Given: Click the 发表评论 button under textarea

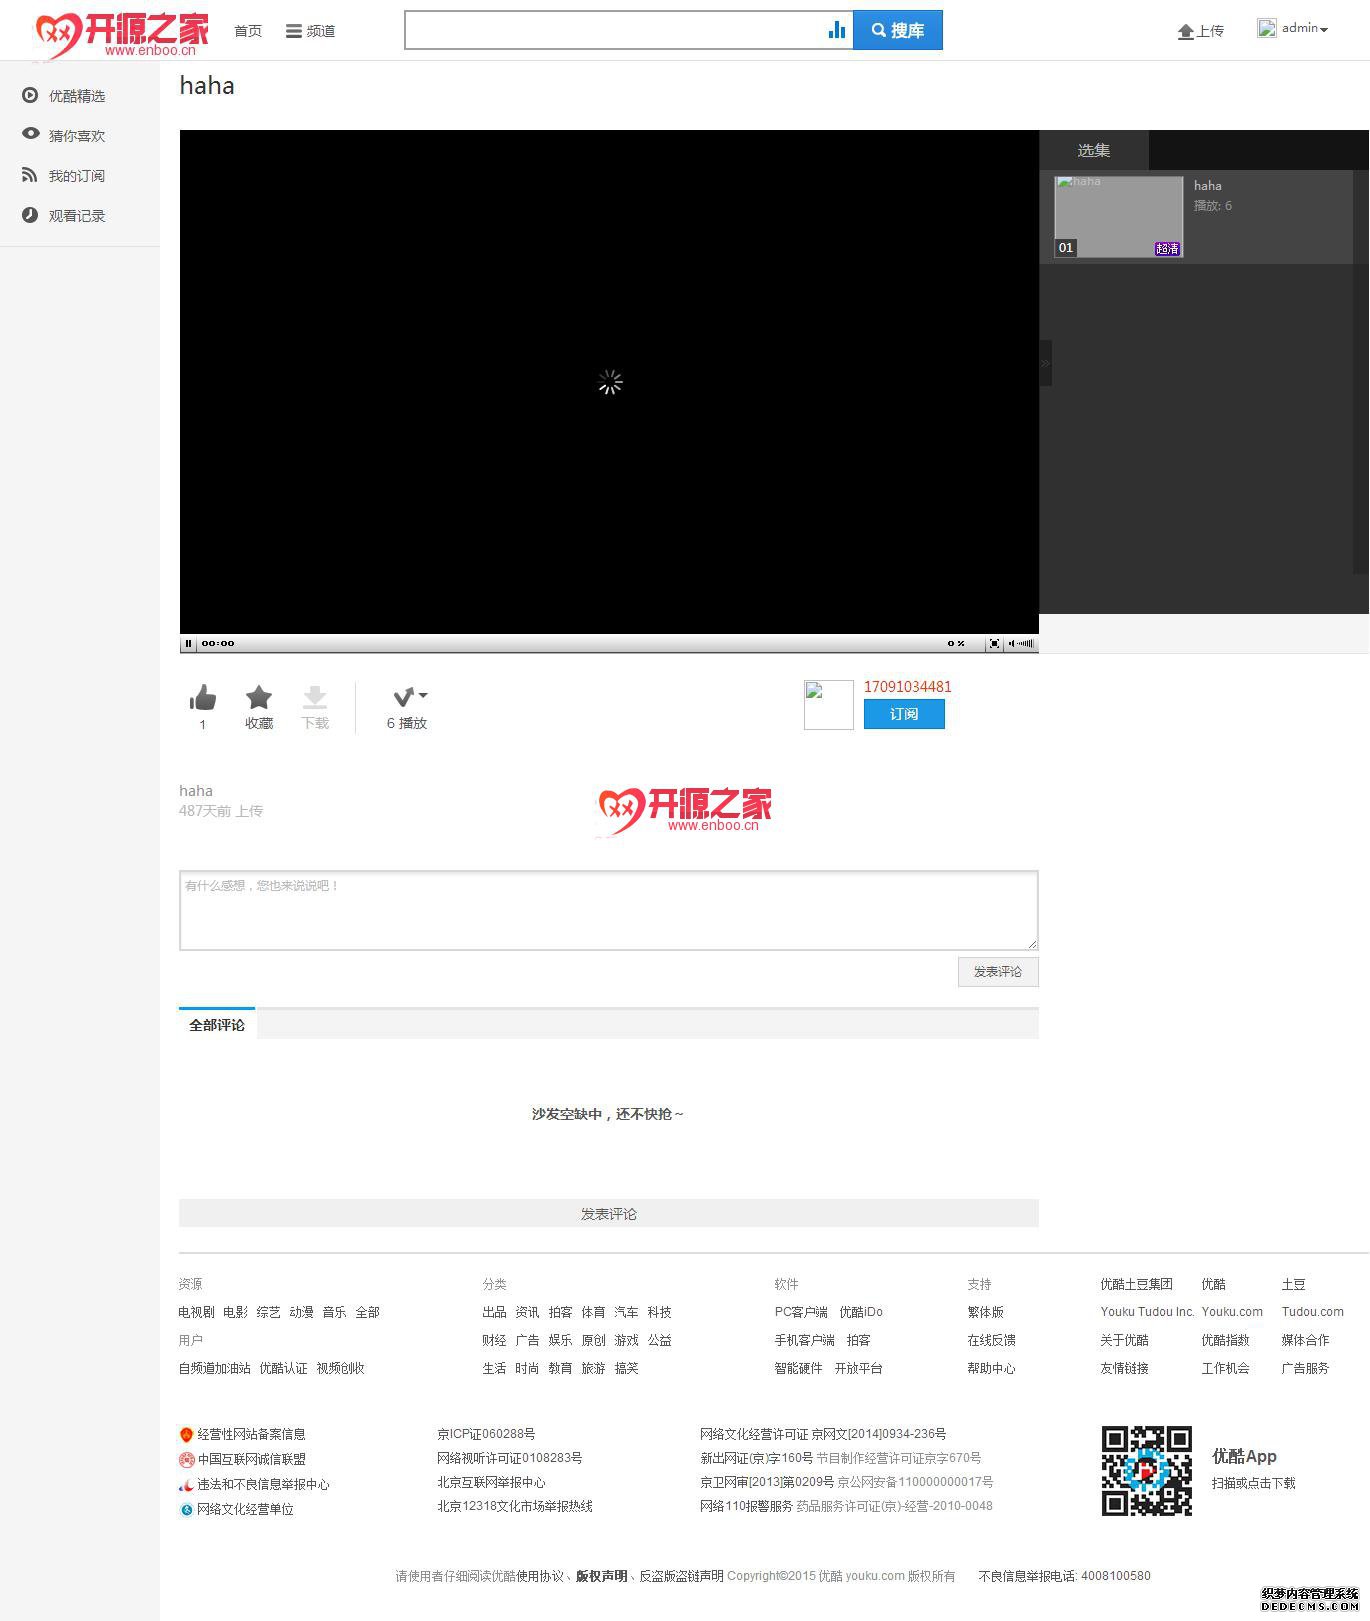Looking at the screenshot, I should pos(998,972).
